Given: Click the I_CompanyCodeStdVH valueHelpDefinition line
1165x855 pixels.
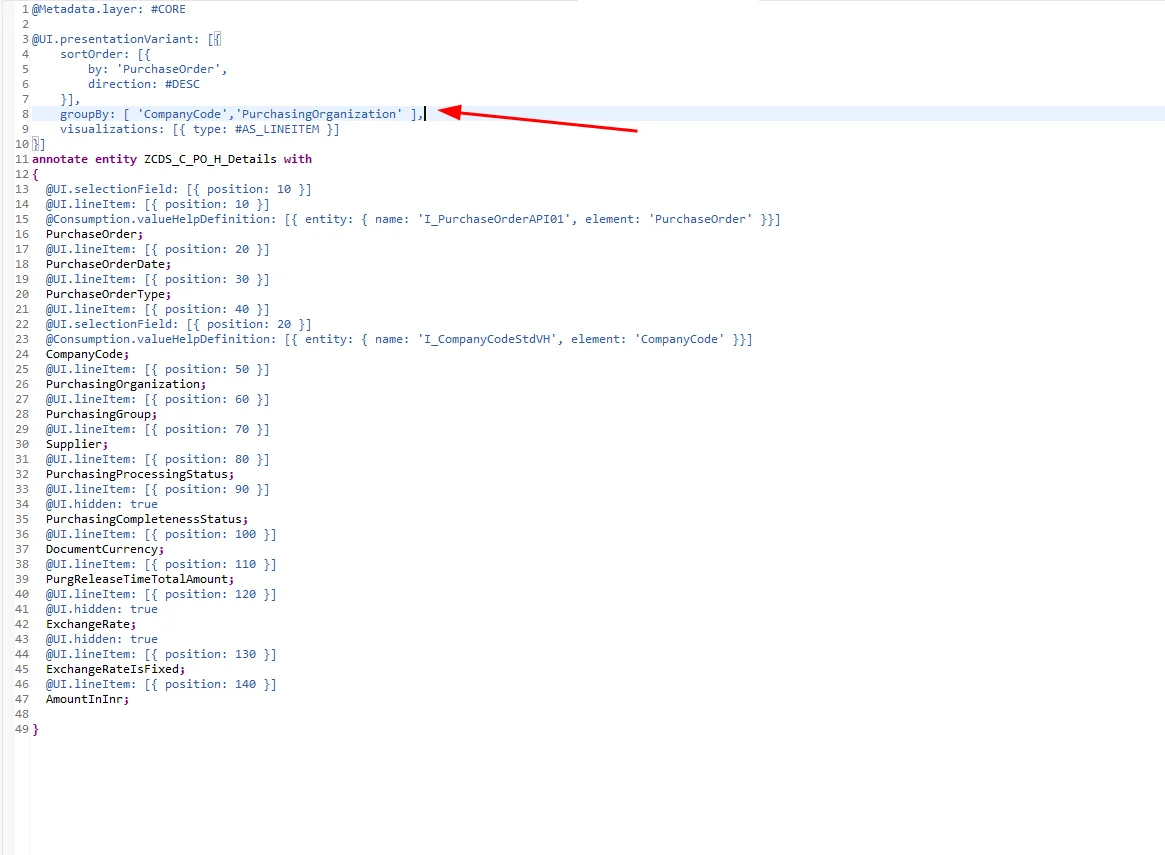Looking at the screenshot, I should [x=399, y=339].
